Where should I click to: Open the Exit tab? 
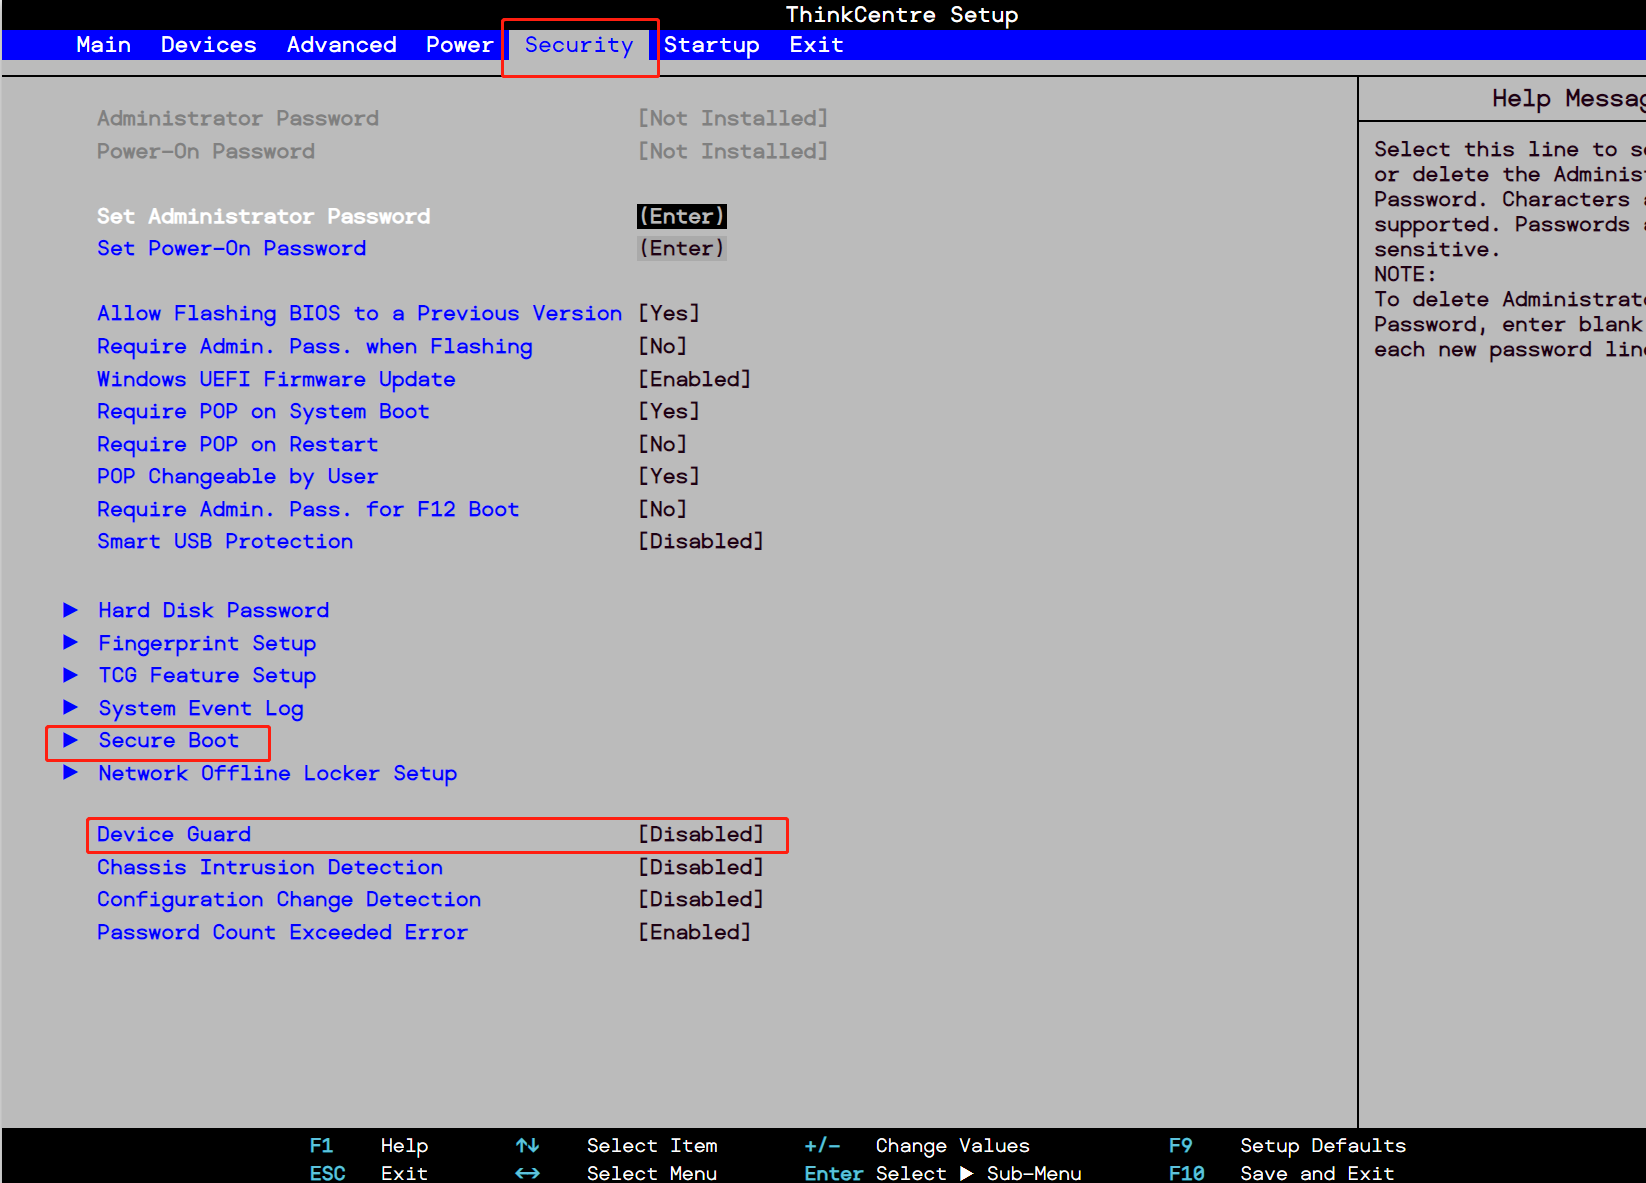(x=816, y=45)
